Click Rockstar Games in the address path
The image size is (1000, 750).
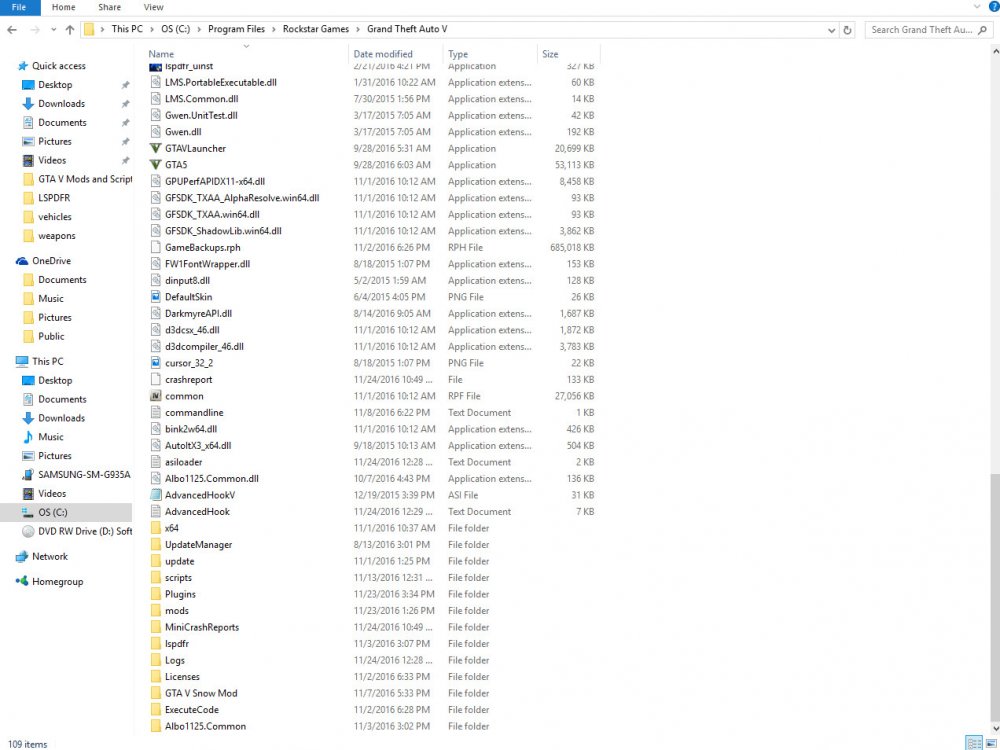click(x=316, y=29)
